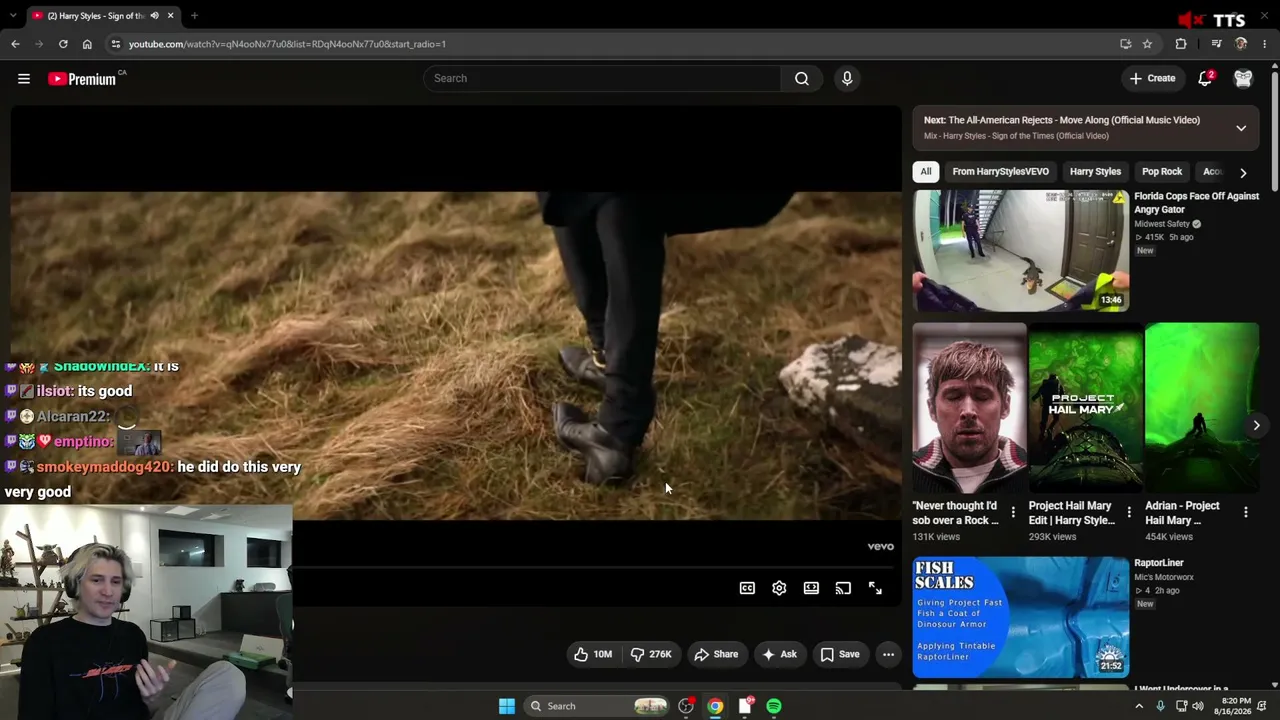The image size is (1280, 720).
Task: Open the 'Never thought I'd sob' short thumbnail
Action: point(969,408)
